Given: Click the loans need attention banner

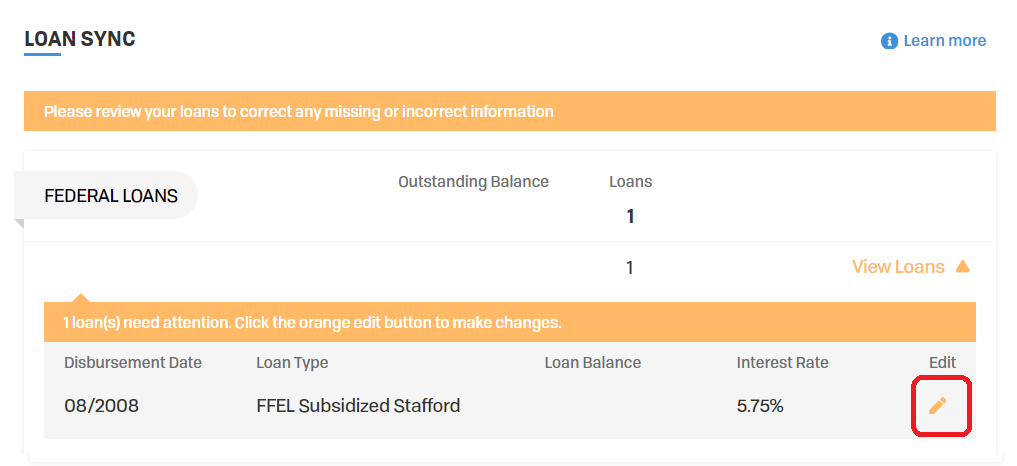Looking at the screenshot, I should click(510, 322).
